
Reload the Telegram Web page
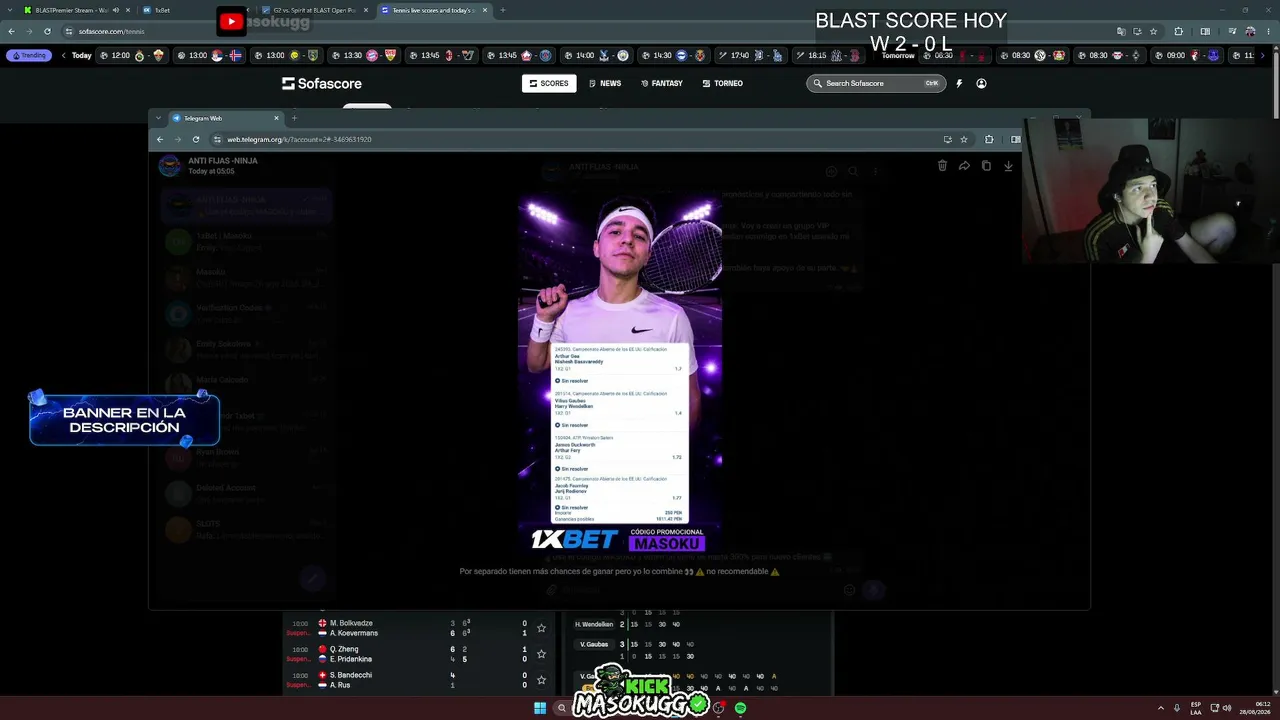click(196, 139)
